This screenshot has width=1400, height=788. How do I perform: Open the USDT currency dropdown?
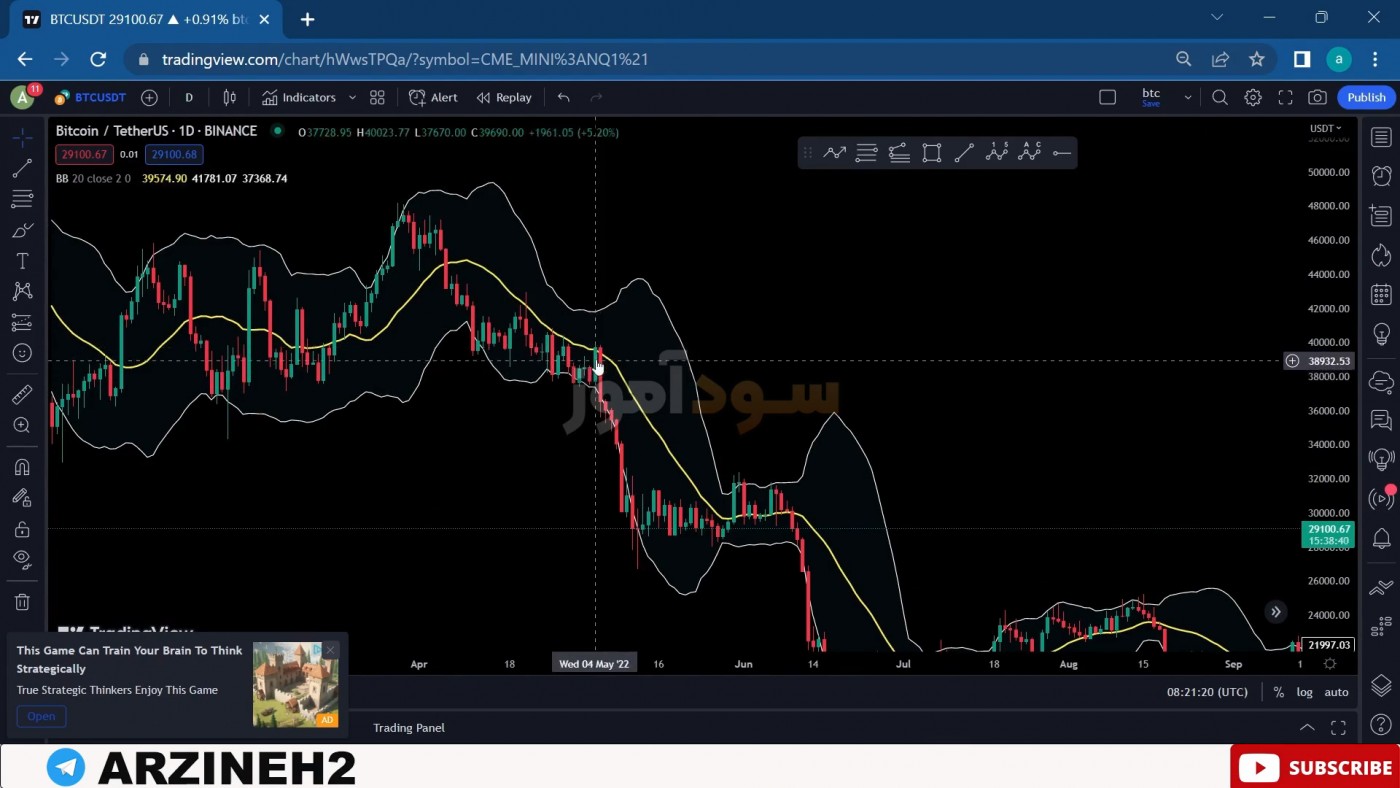tap(1326, 128)
